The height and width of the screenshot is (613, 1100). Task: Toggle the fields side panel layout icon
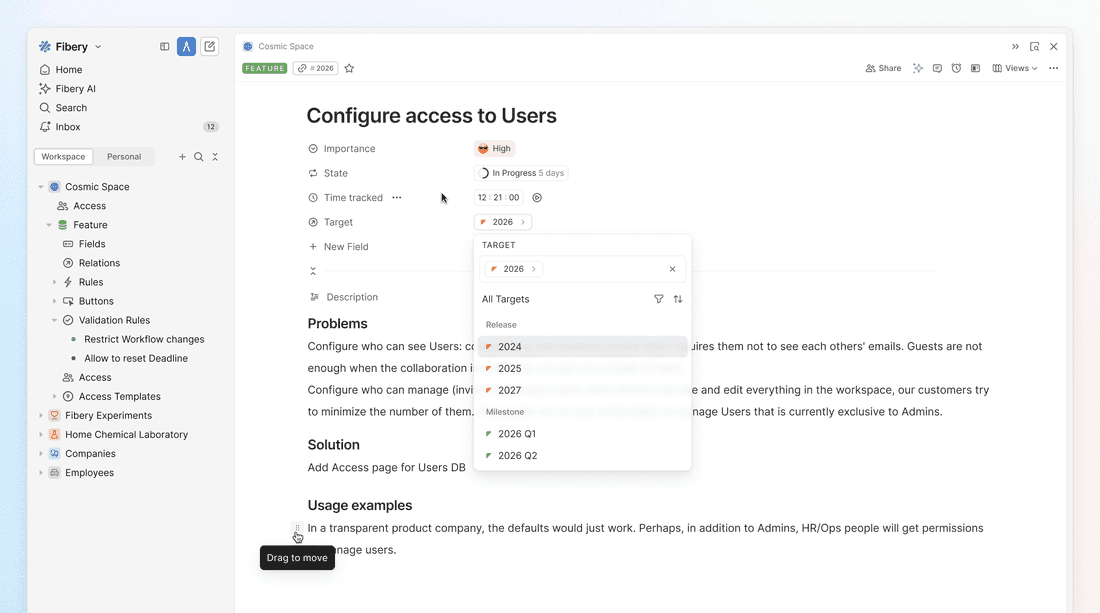coord(975,69)
